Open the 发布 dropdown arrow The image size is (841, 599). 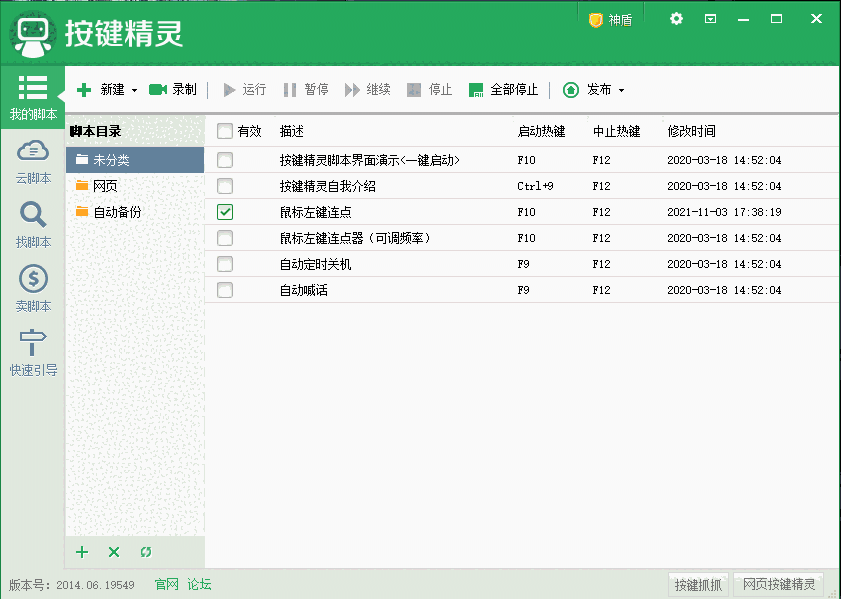(x=619, y=89)
